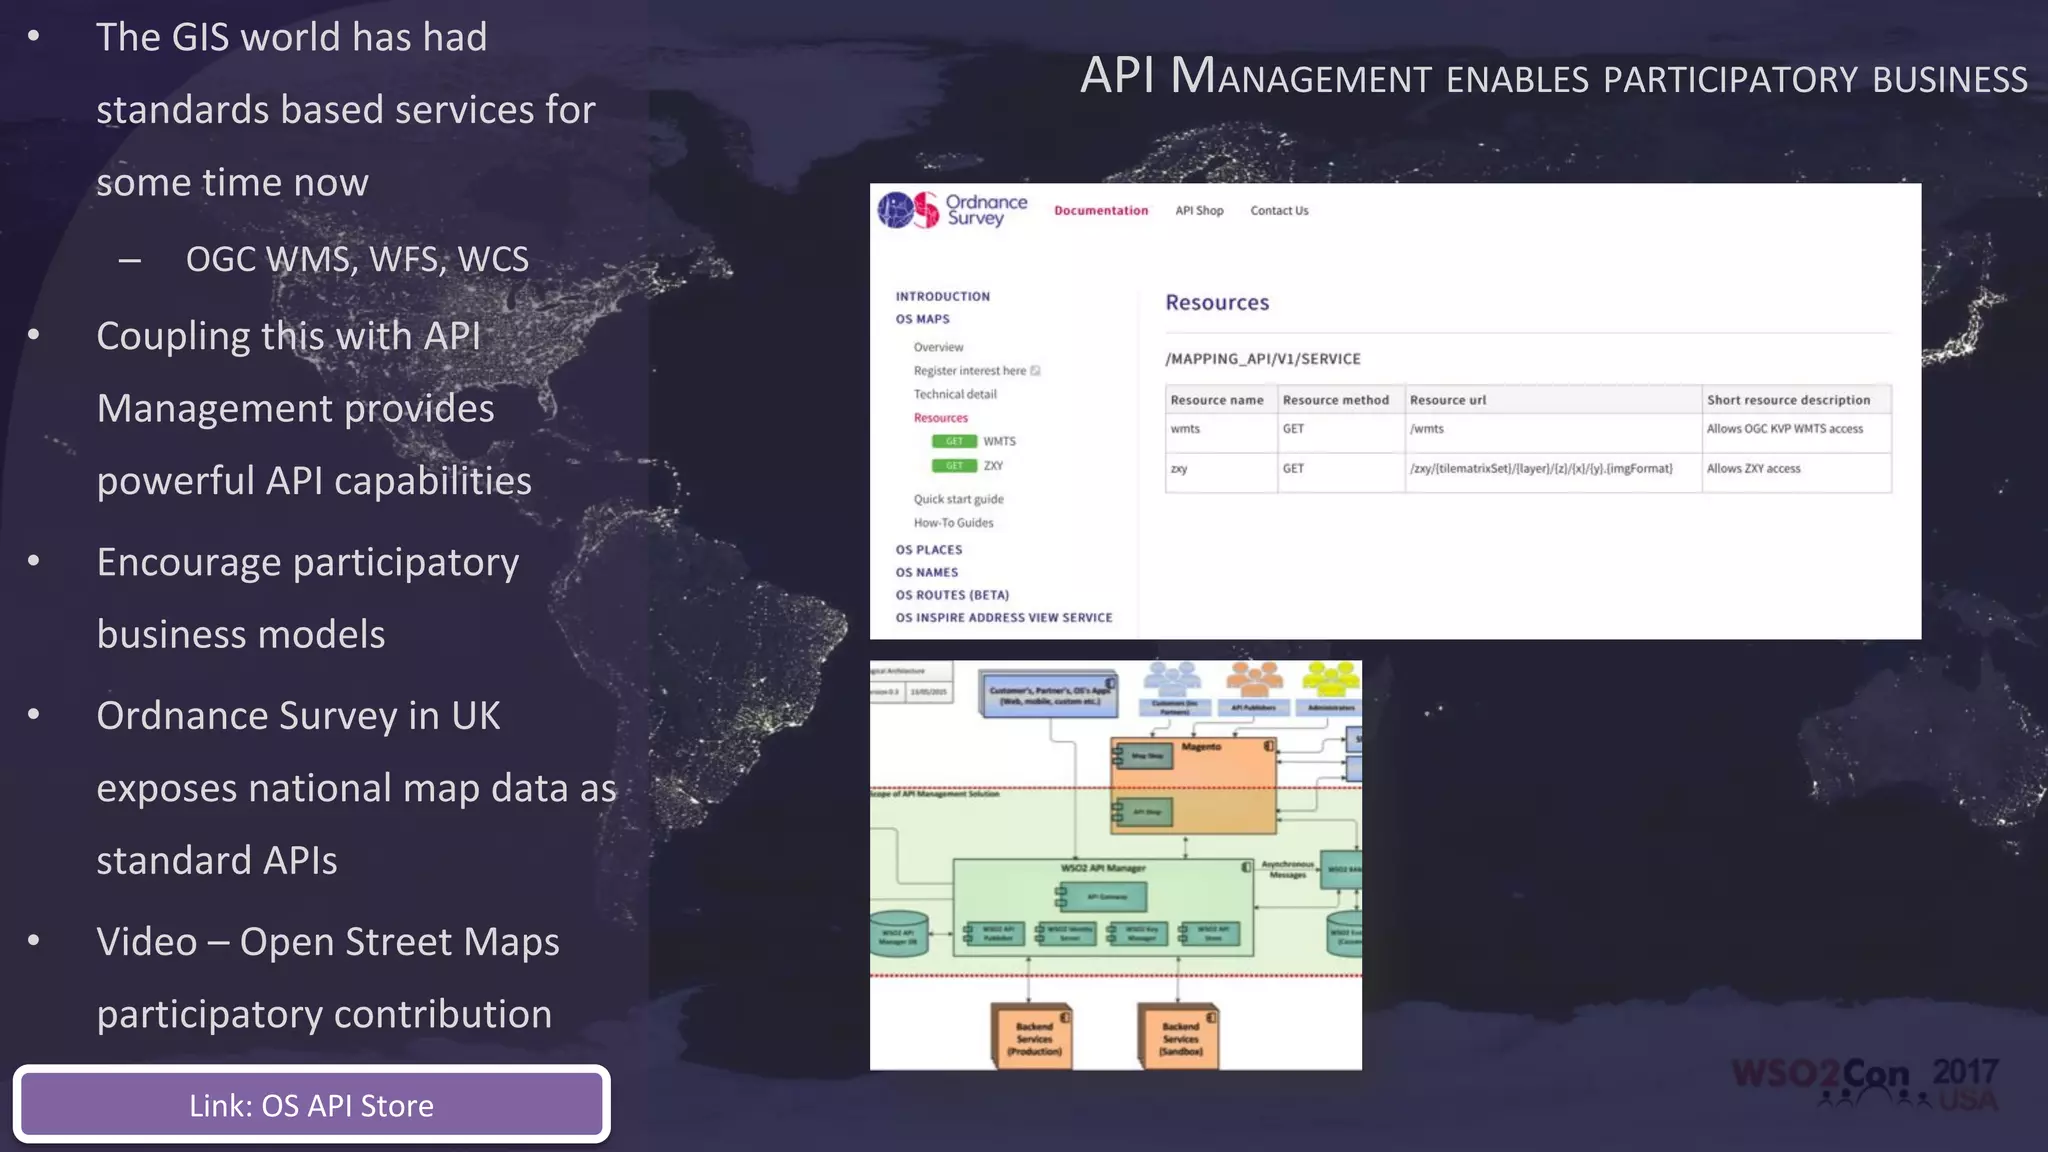Click the WSO2 API Manager DB cylinder
2048x1152 pixels.
coord(898,934)
